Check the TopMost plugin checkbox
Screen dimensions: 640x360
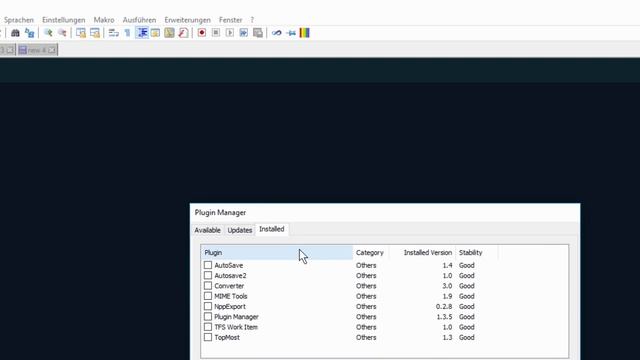208,338
